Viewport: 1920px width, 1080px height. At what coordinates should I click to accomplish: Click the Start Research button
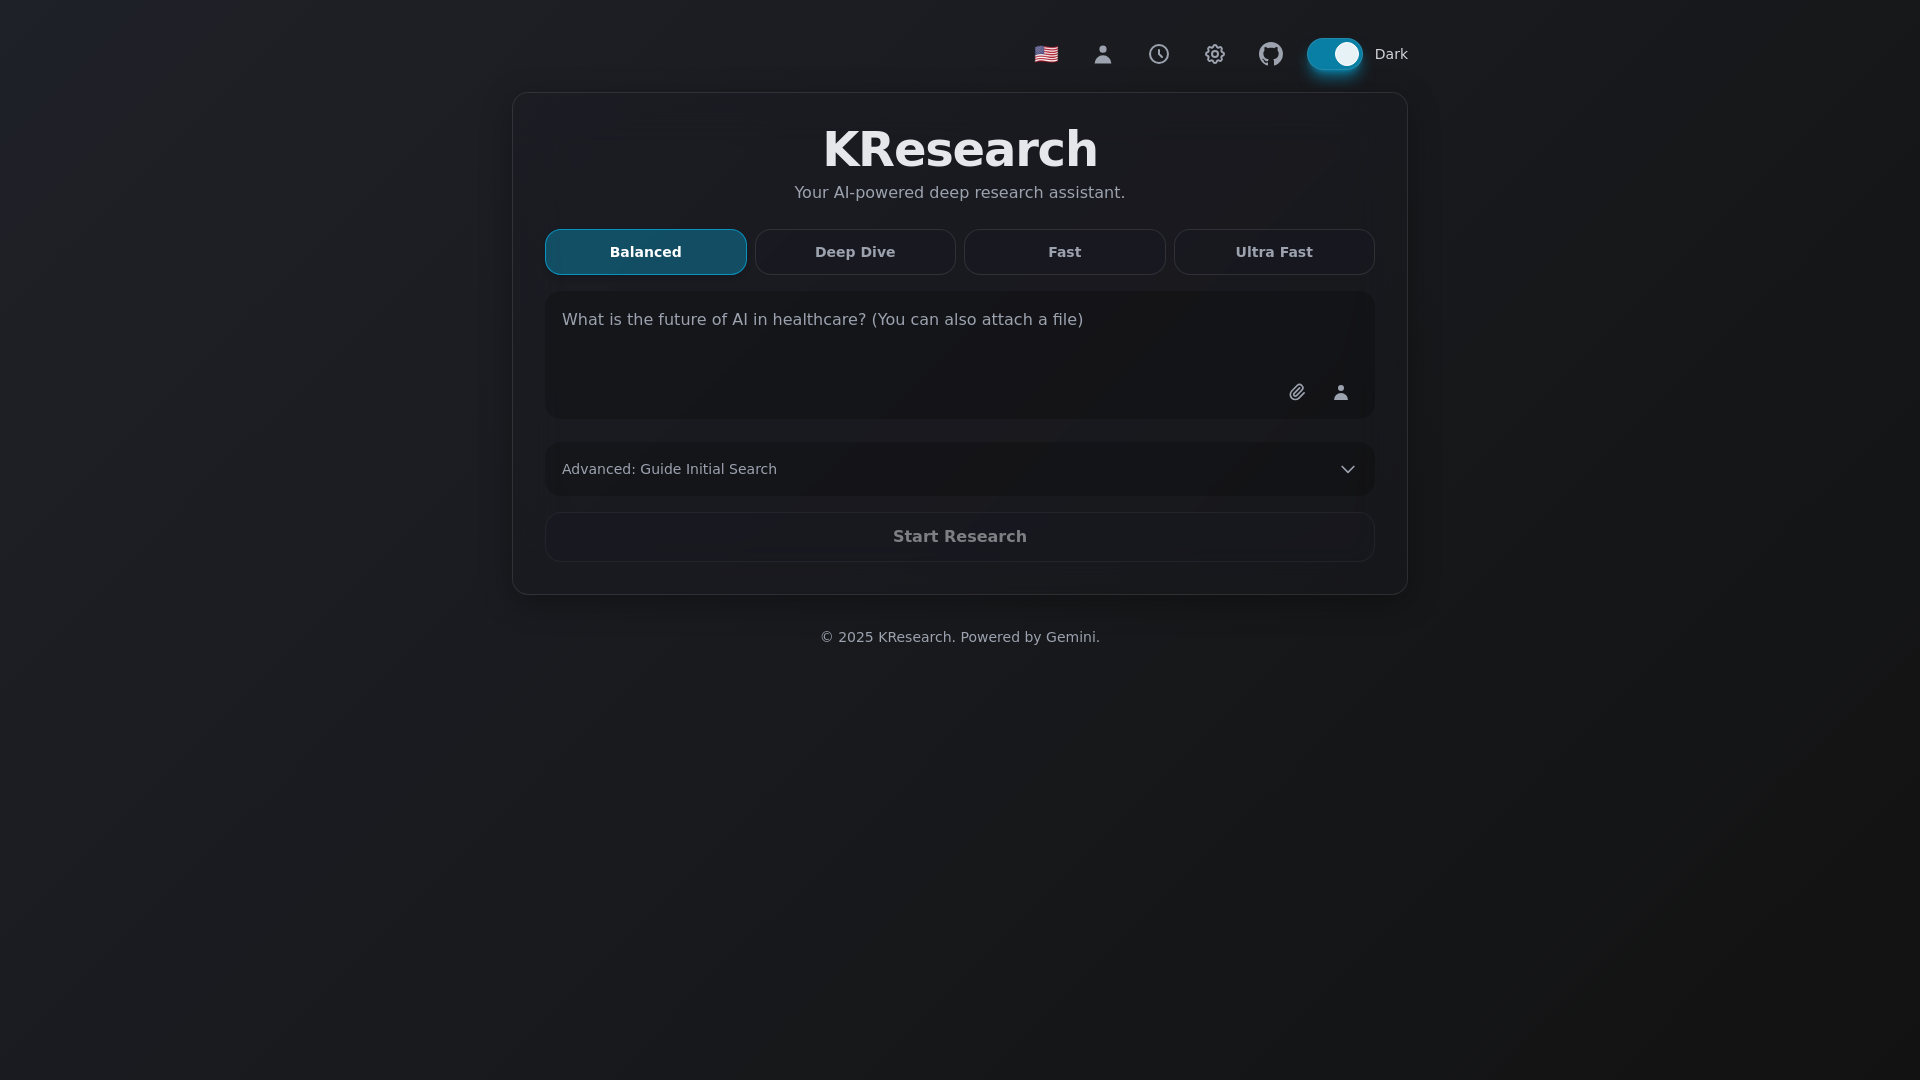pos(960,537)
